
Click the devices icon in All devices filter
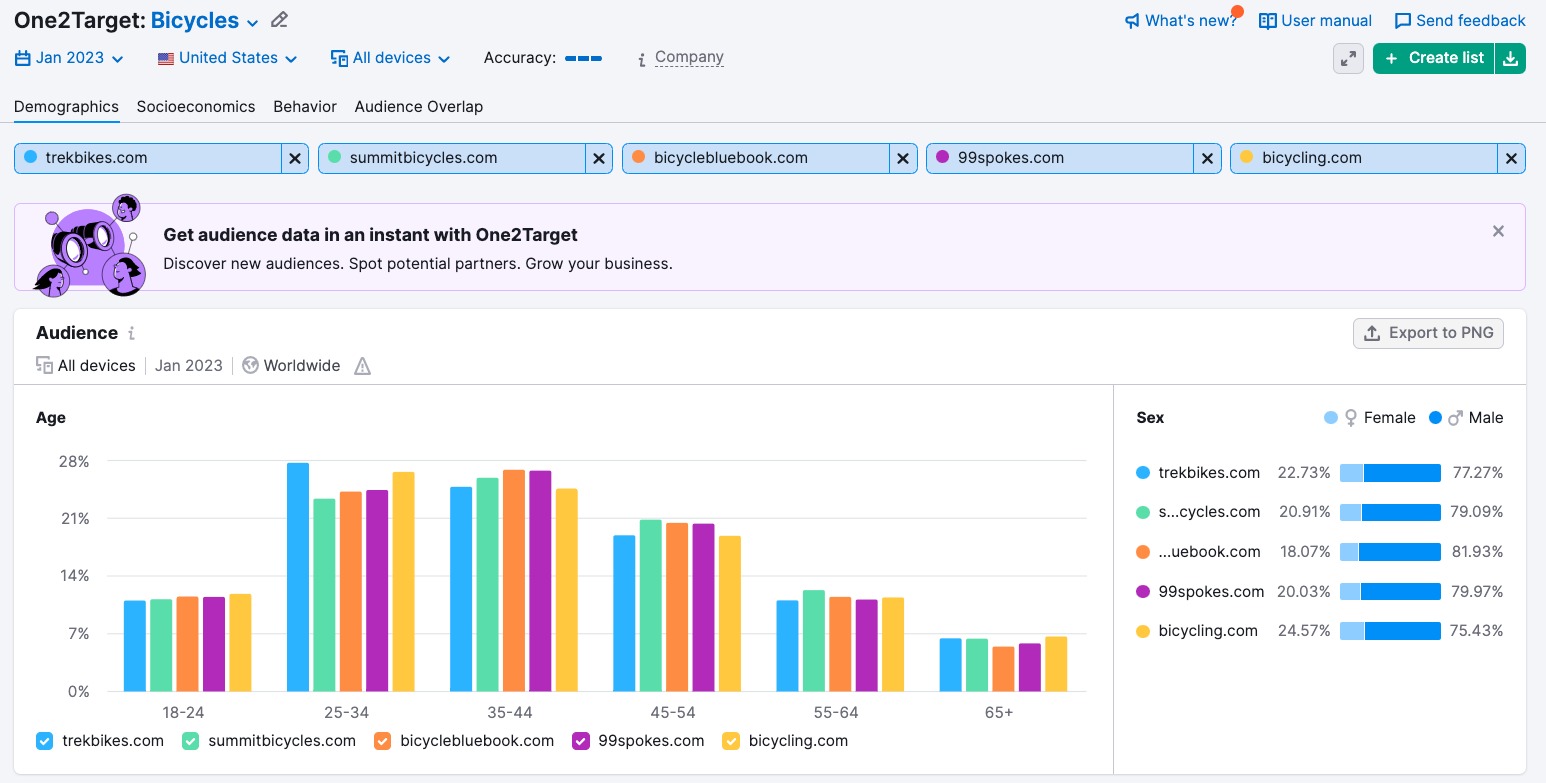pos(339,58)
